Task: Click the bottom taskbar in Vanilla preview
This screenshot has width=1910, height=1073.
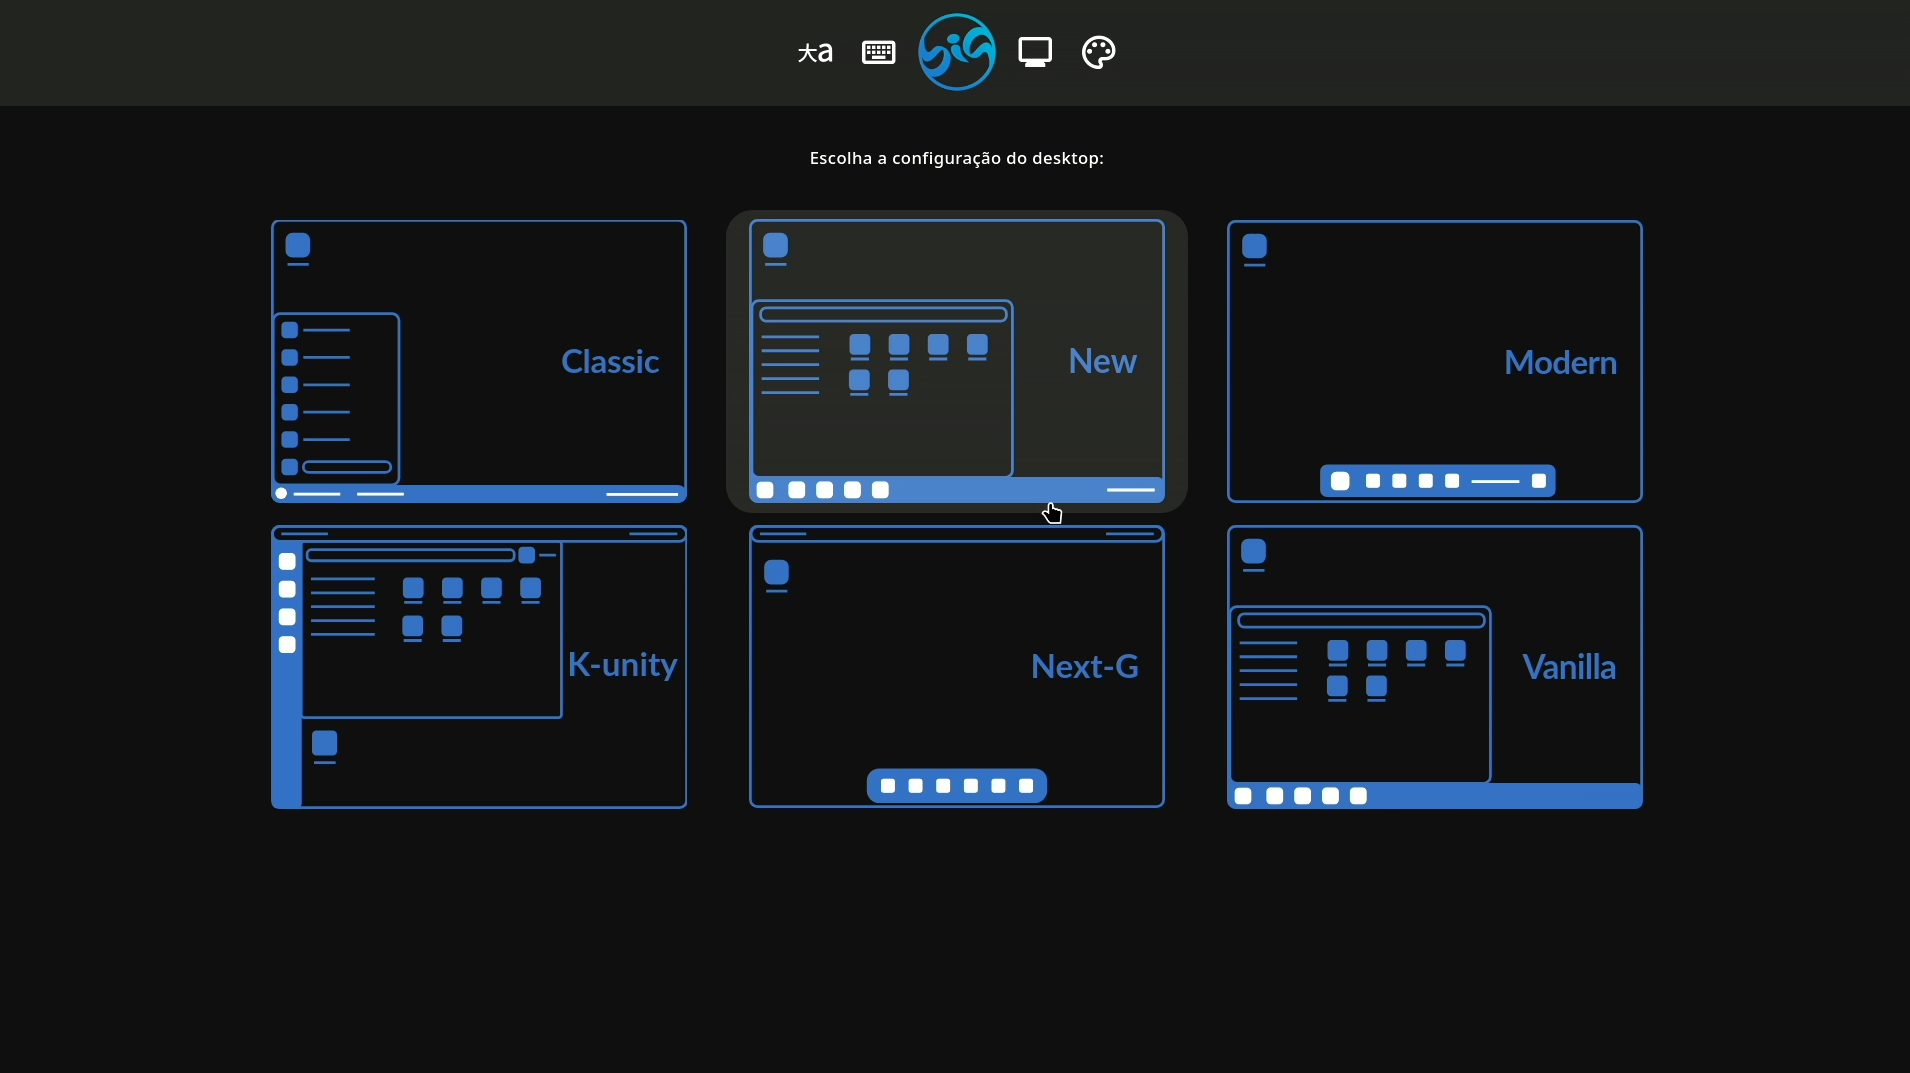Action: 1500,796
